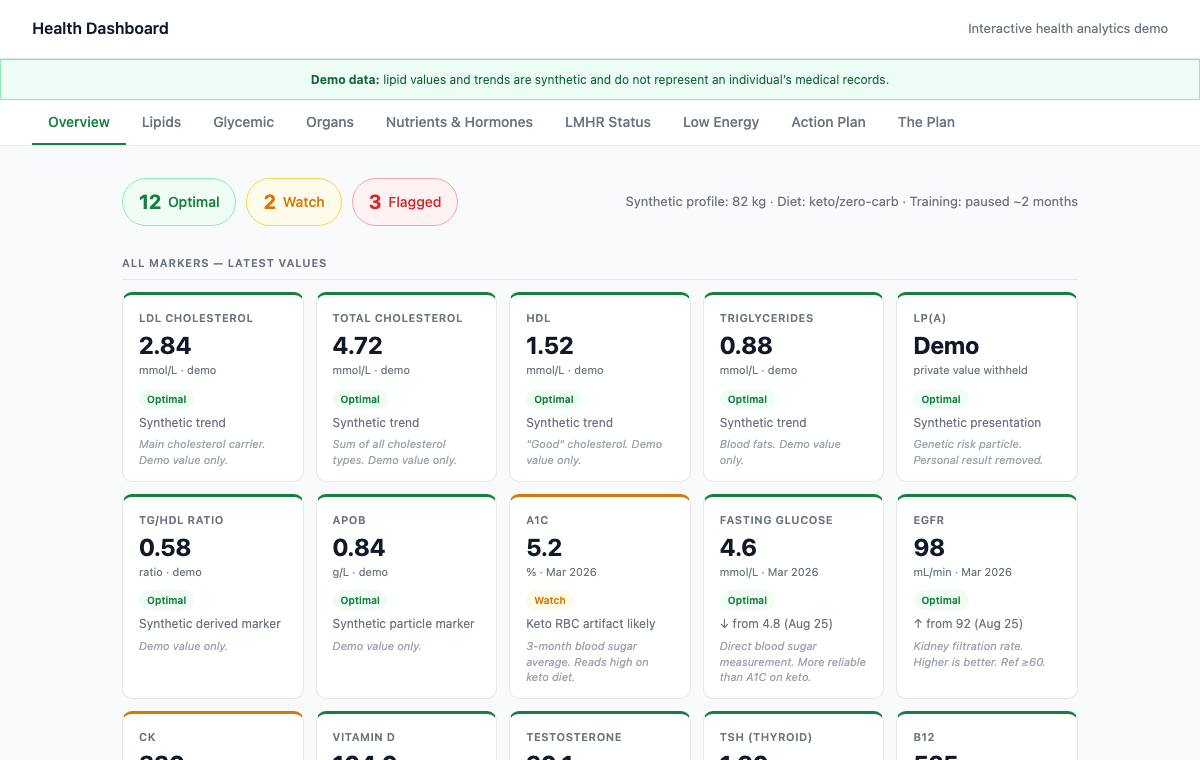Open the Low Energy tab
The image size is (1200, 760).
721,122
